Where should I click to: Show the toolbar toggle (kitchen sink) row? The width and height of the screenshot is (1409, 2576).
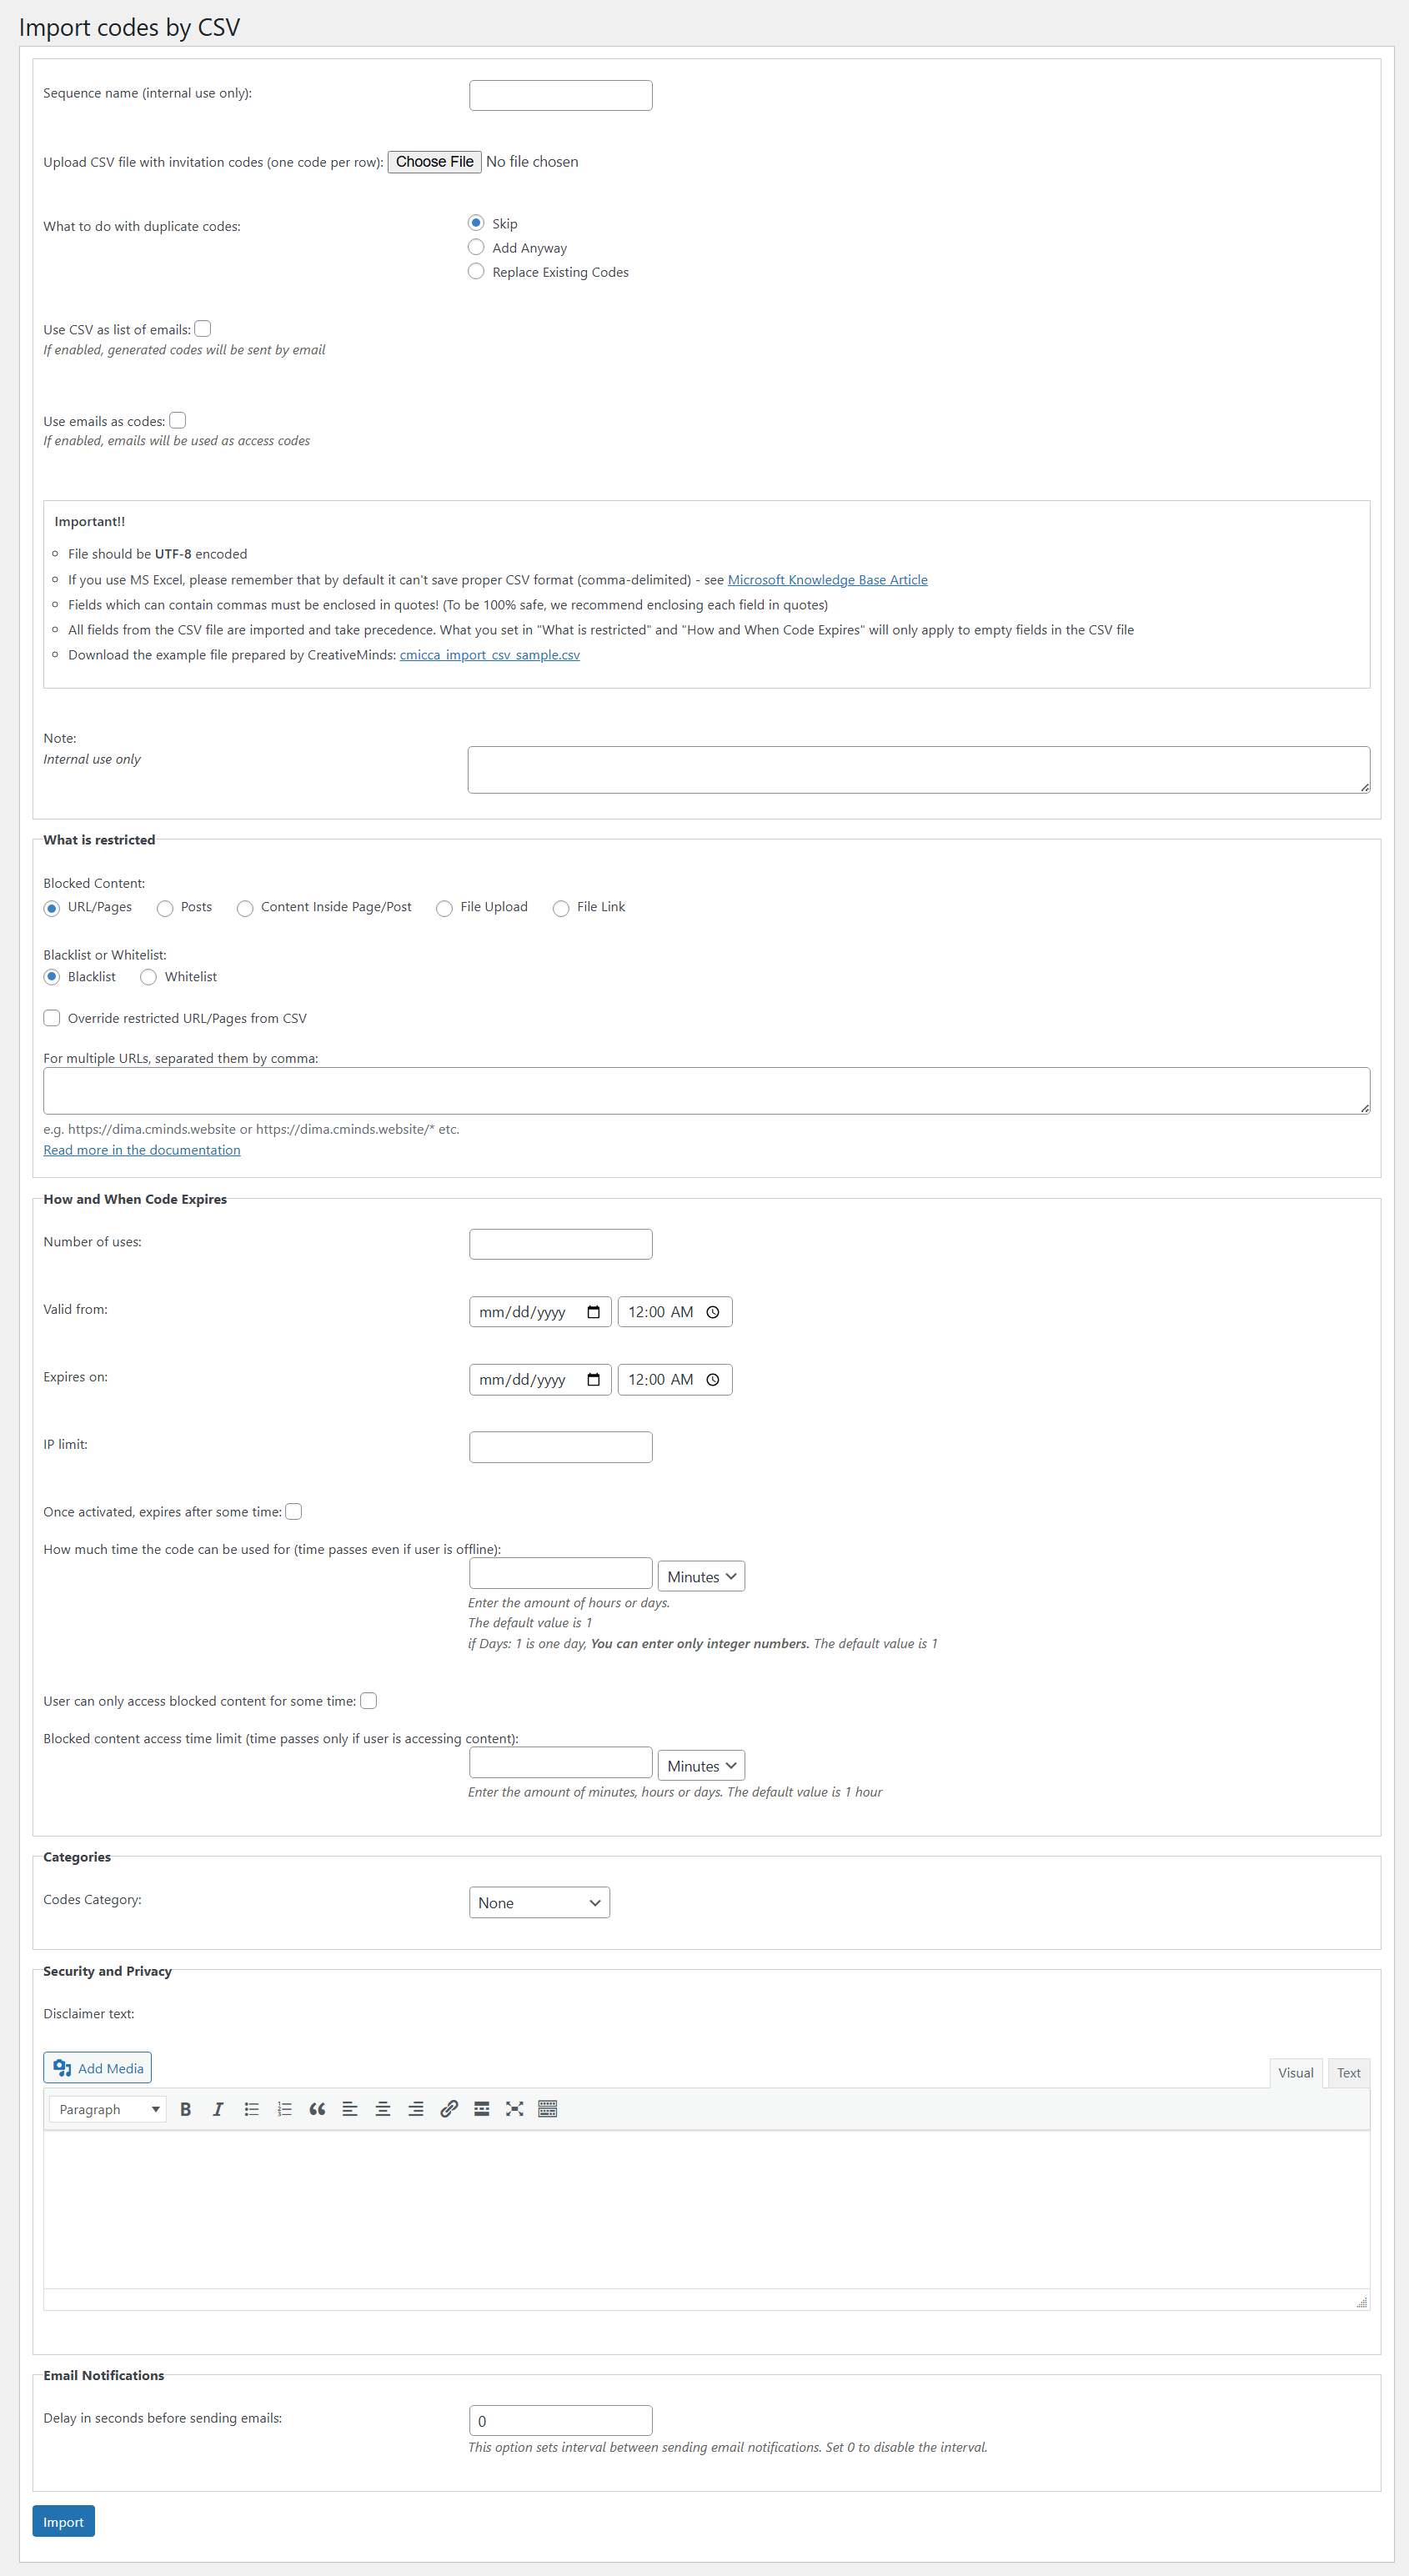pos(547,2109)
